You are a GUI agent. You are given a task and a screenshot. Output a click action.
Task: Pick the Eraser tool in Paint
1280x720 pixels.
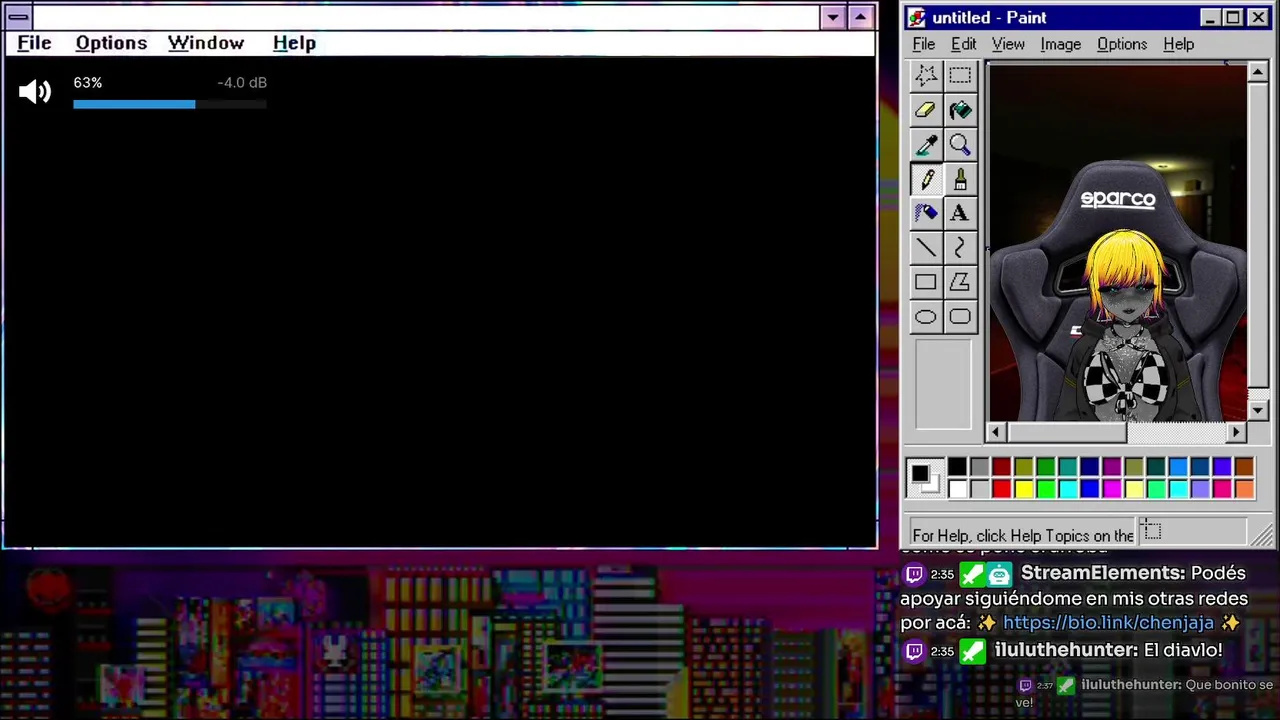925,110
